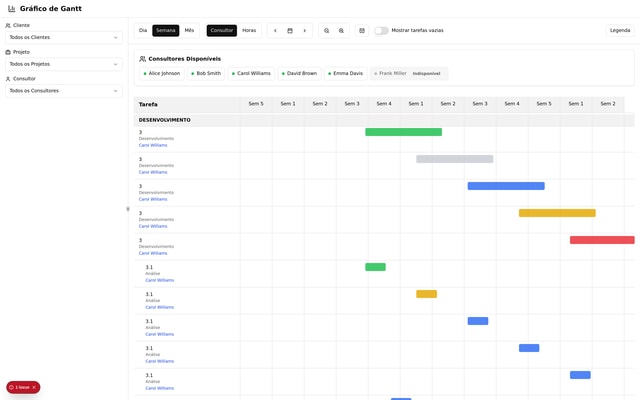Click the Consultores Disponíveis people icon
The height and width of the screenshot is (400, 640).
[142, 59]
